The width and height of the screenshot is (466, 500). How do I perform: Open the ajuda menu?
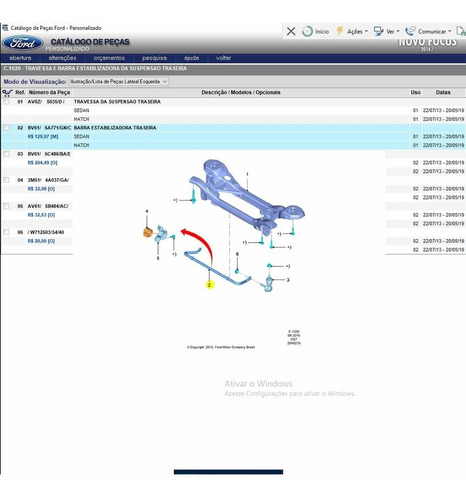pyautogui.click(x=192, y=58)
